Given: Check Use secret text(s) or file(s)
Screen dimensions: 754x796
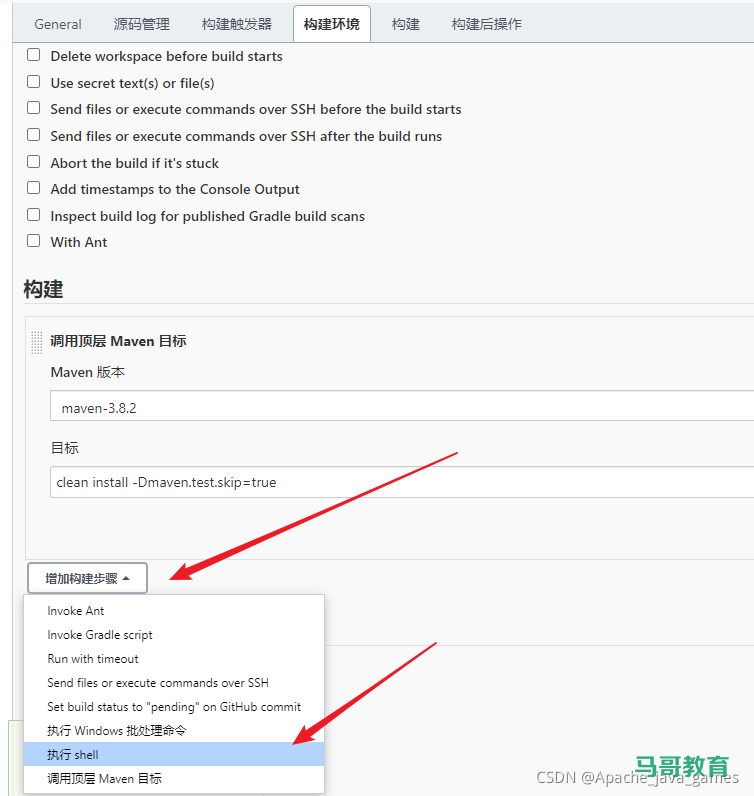Looking at the screenshot, I should click(34, 82).
